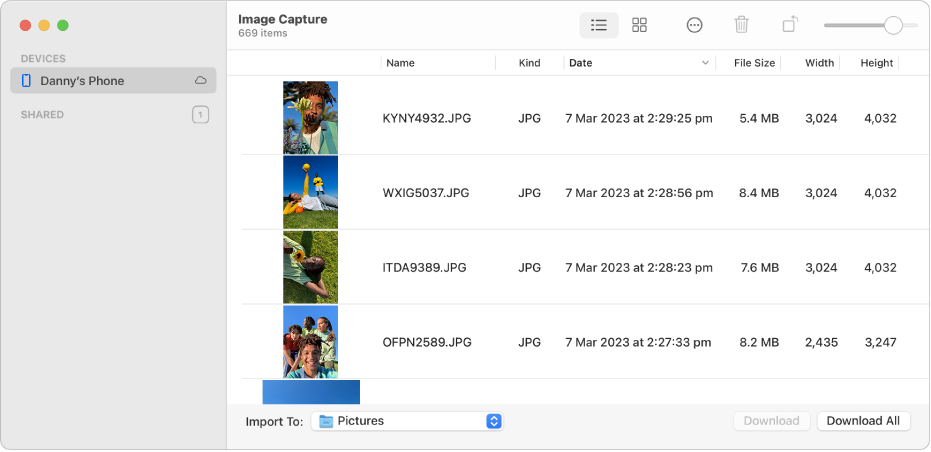Image resolution: width=931 pixels, height=452 pixels.
Task: Toggle sort order arrow on Date column
Action: point(706,63)
